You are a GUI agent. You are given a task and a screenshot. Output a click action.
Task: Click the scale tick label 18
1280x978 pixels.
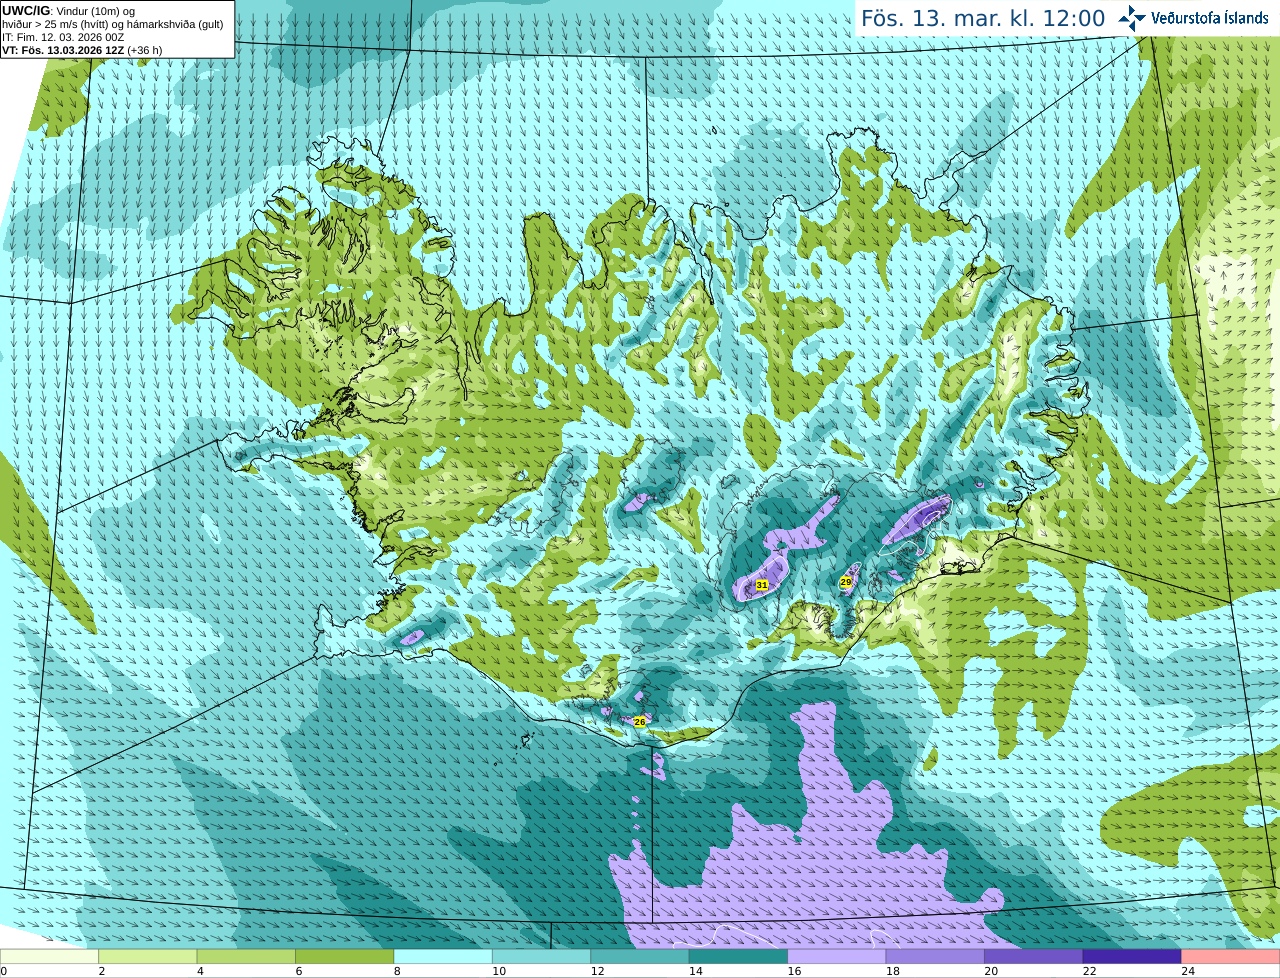coord(893,971)
